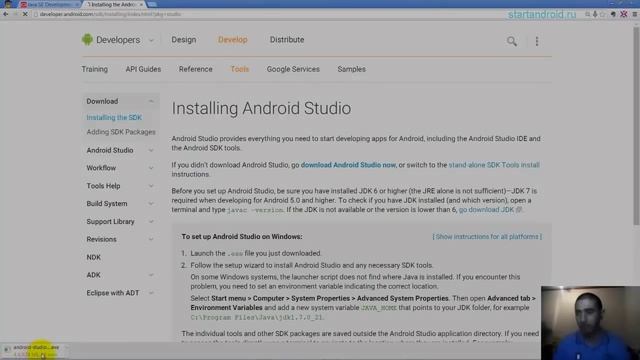Go to the Samples tab

(x=351, y=69)
